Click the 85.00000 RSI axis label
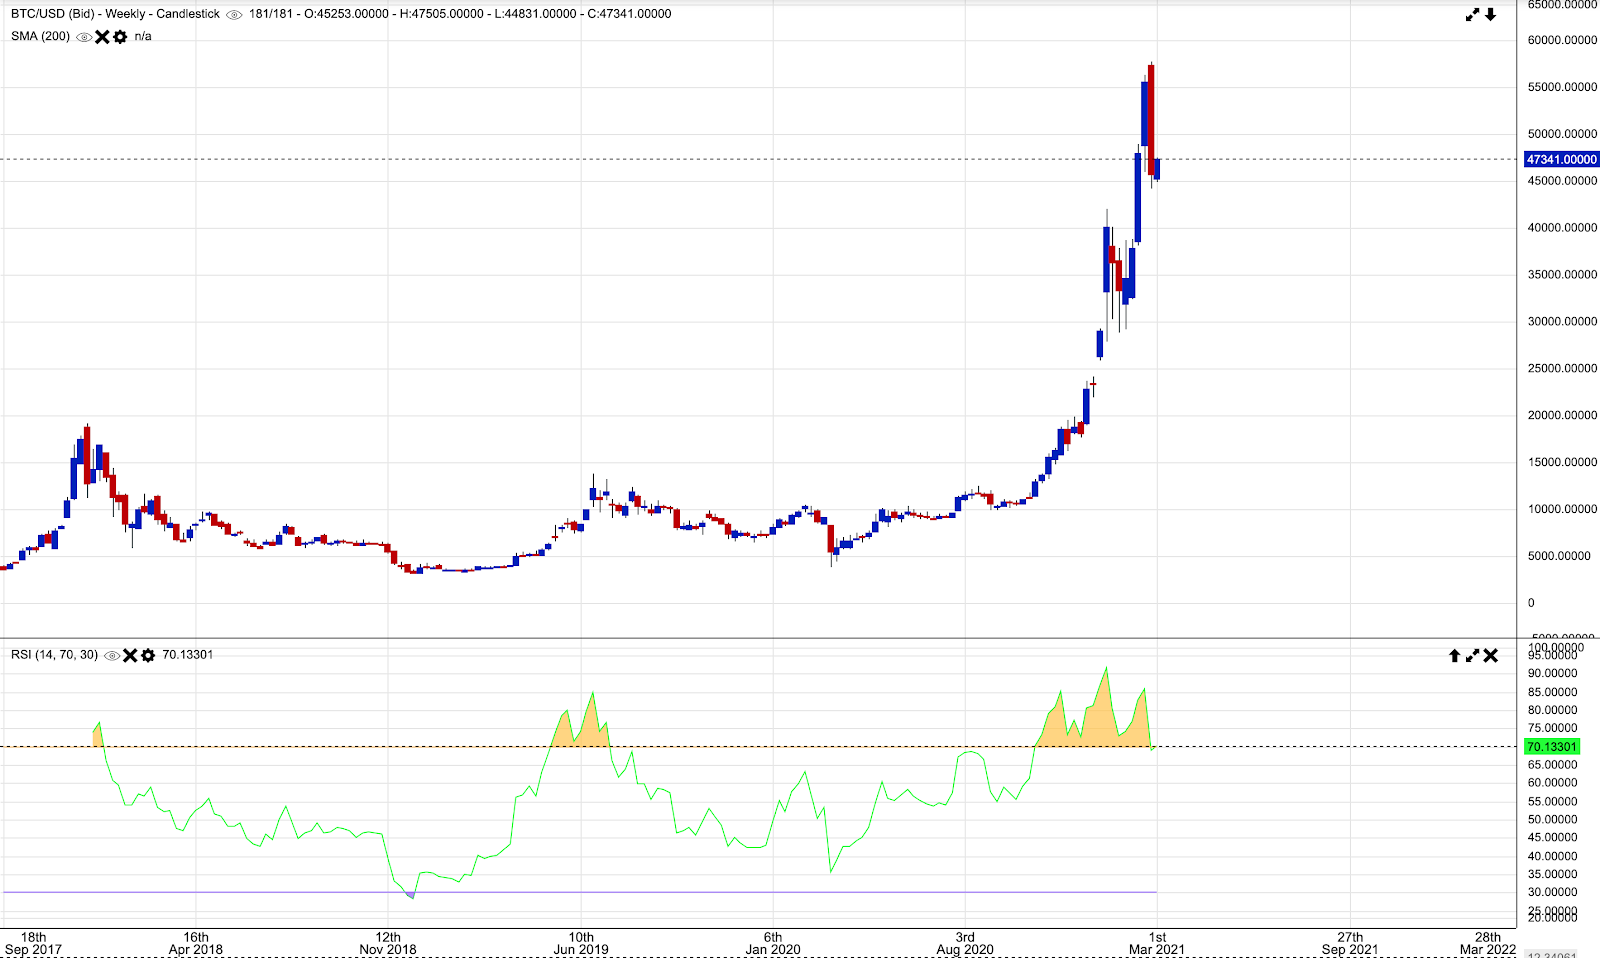 coord(1552,692)
